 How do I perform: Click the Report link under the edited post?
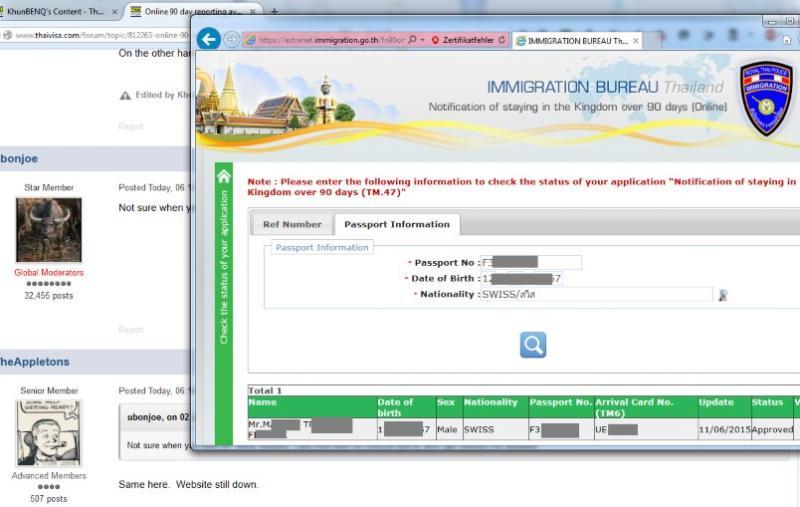point(131,126)
